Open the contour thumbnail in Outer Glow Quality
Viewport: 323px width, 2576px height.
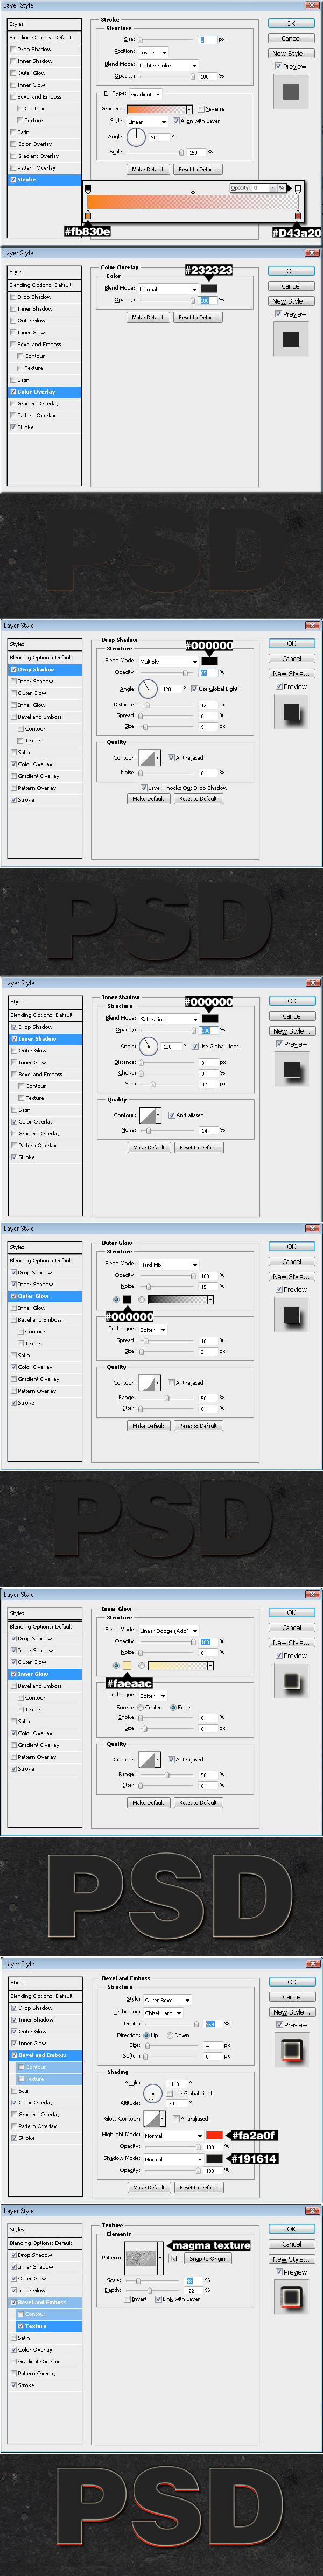148,1383
